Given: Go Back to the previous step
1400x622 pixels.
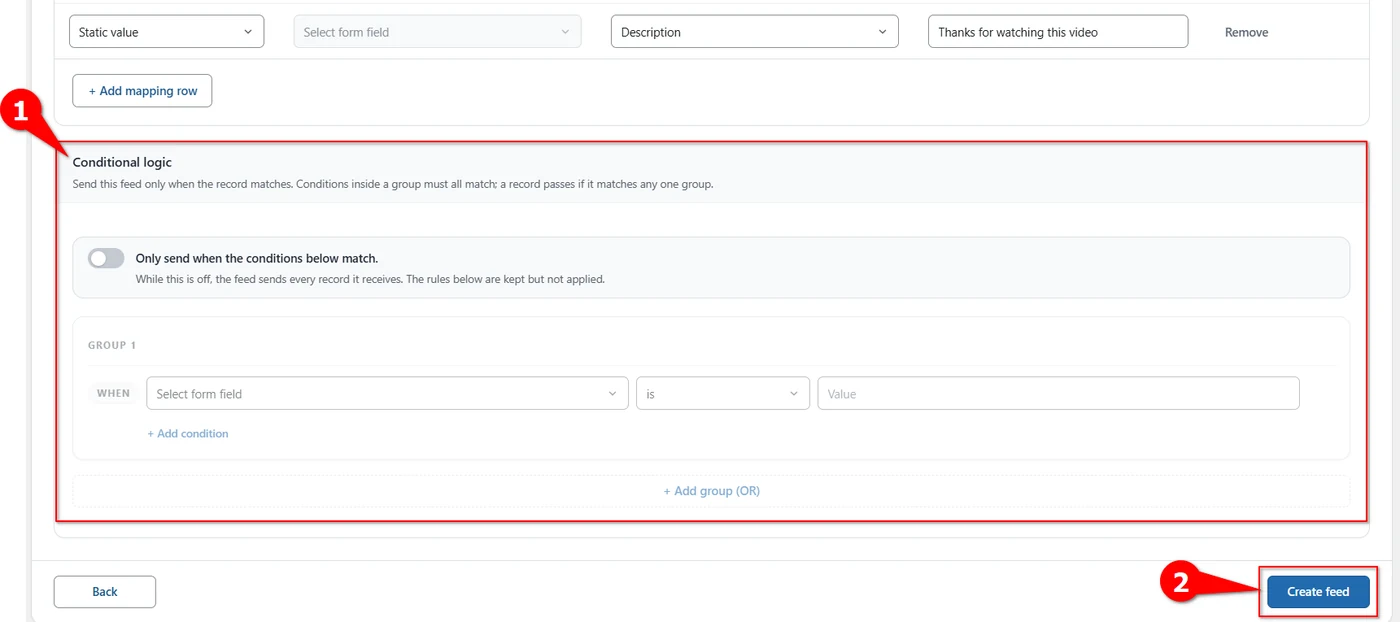Looking at the screenshot, I should click(x=105, y=592).
